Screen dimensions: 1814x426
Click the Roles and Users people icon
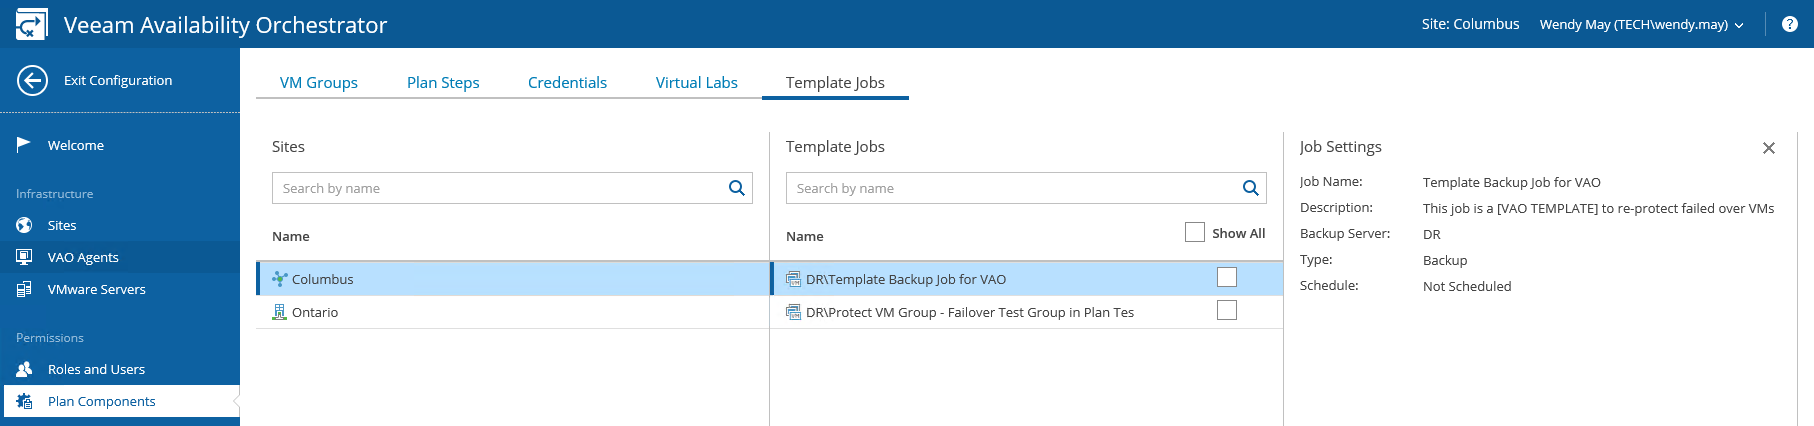pyautogui.click(x=24, y=369)
